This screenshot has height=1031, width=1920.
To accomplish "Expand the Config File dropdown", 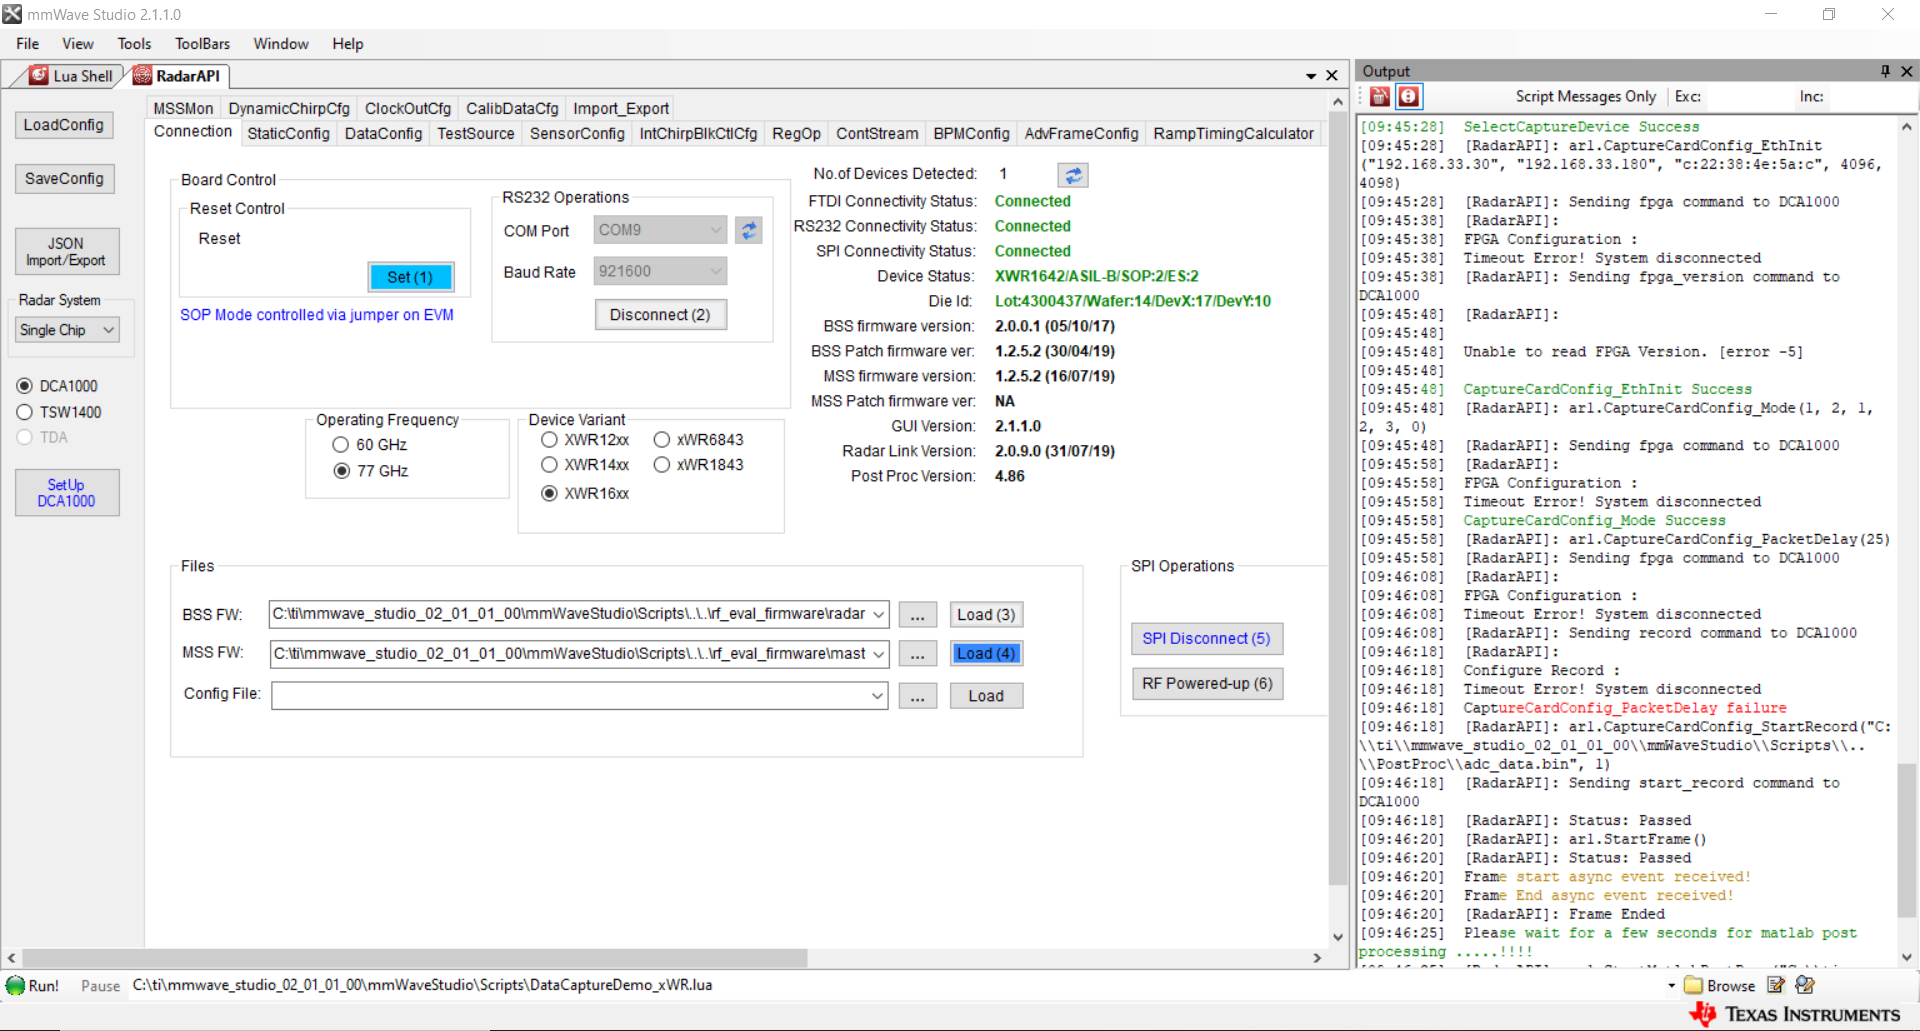I will point(877,696).
